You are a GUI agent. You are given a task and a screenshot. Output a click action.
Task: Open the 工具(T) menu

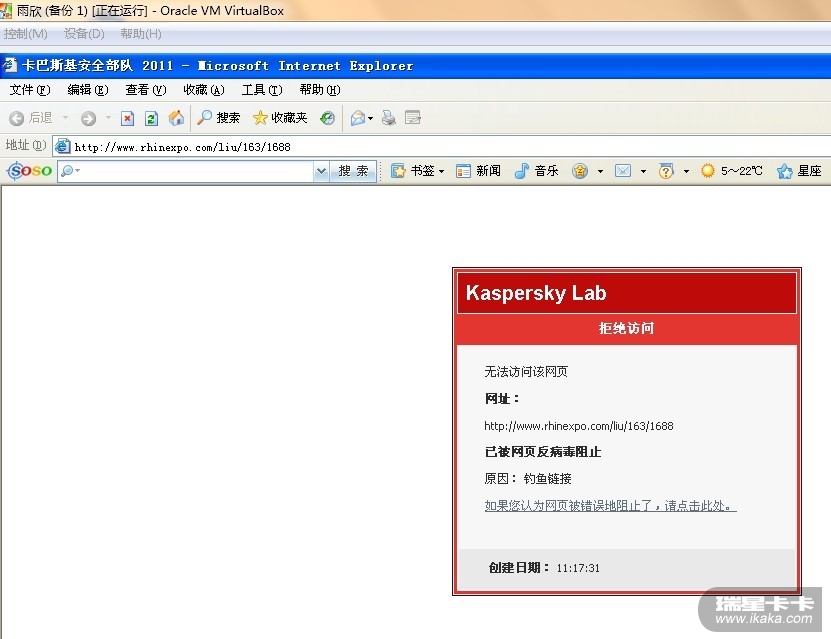[262, 90]
